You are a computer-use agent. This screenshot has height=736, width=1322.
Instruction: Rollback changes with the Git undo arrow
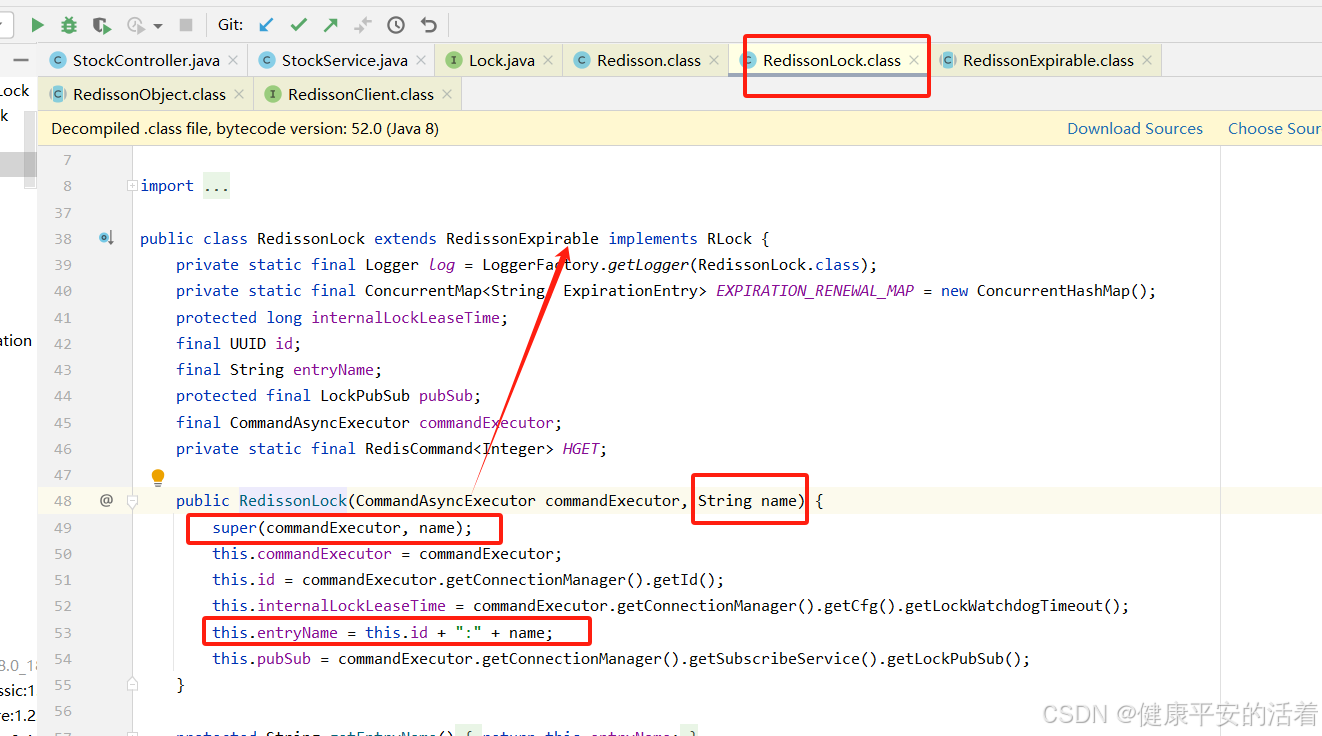[429, 25]
